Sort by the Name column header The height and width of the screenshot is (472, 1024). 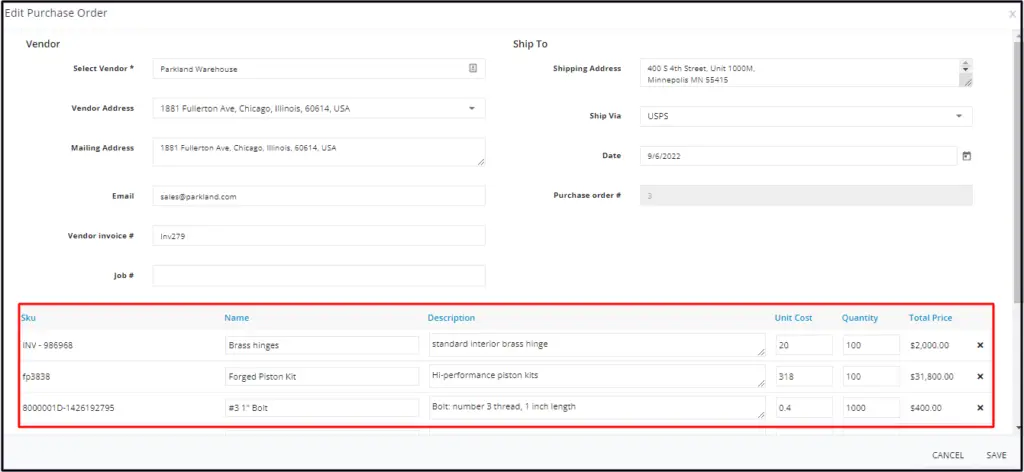pyautogui.click(x=236, y=318)
